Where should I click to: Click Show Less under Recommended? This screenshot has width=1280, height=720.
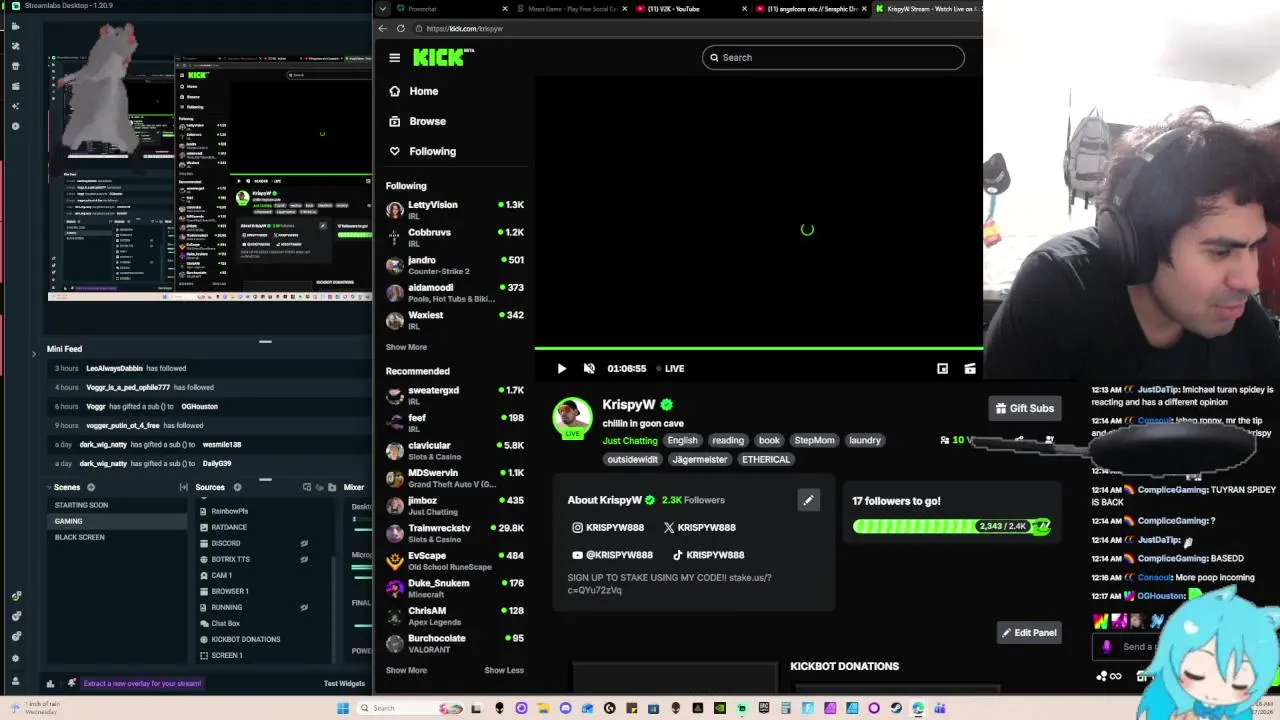point(504,670)
